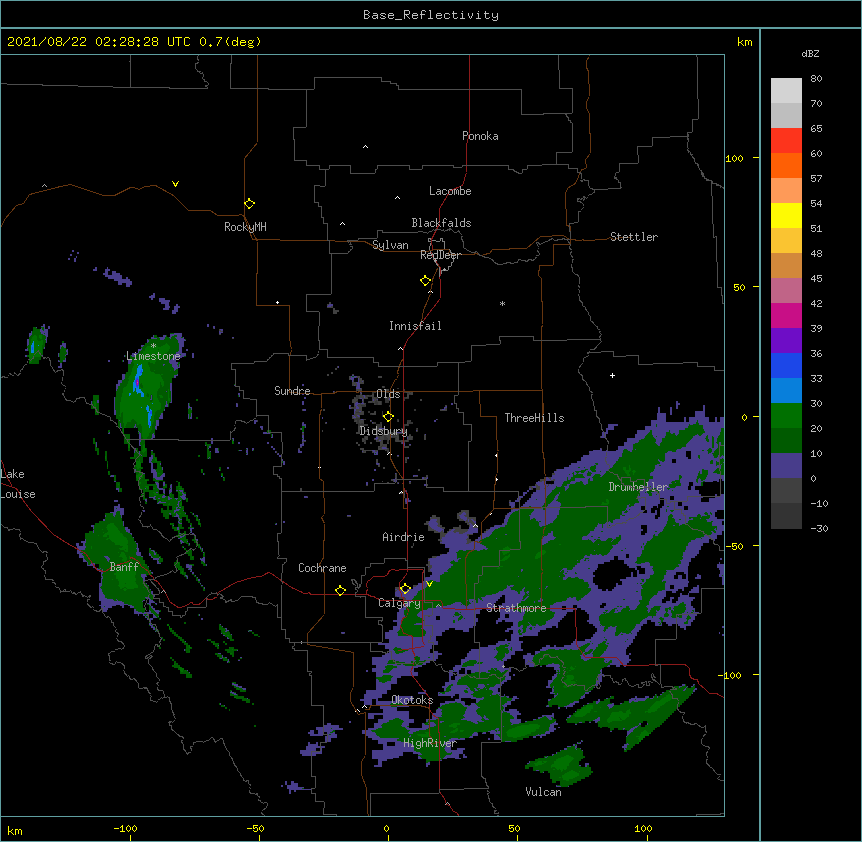Select the Lacombe town label

tap(450, 191)
